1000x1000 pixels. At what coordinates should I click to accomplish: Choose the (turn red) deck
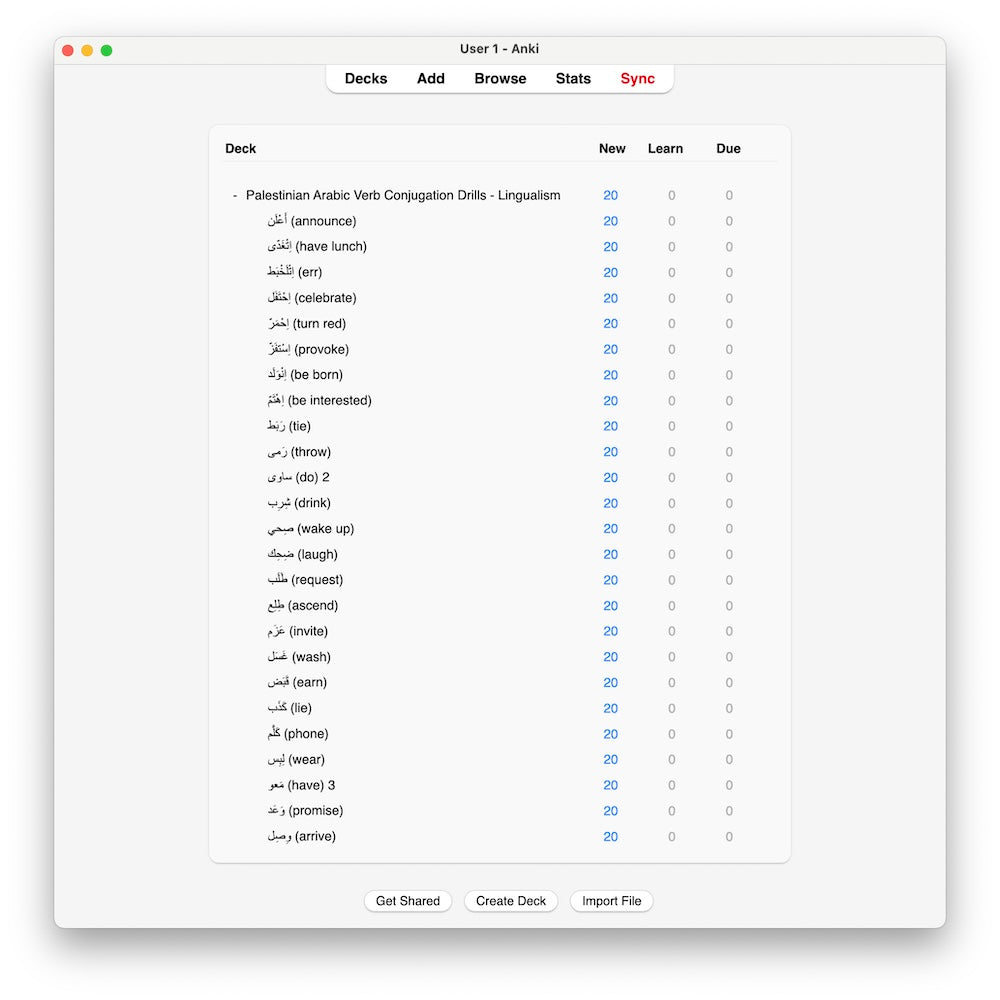click(306, 324)
